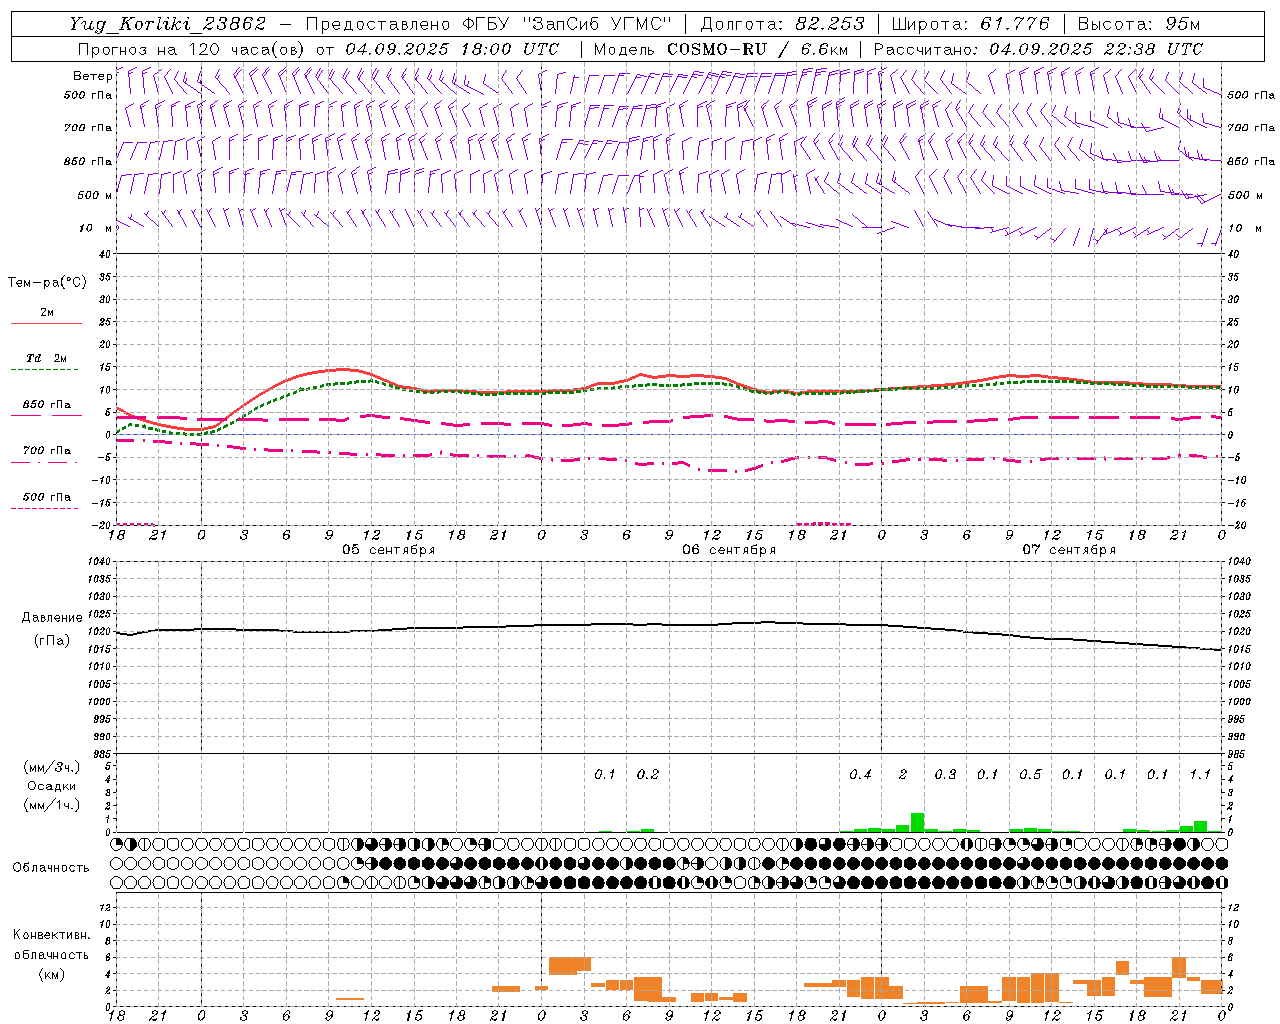The image size is (1280, 1024).
Task: Click the Td 2м dew point legend label
Action: 47,358
